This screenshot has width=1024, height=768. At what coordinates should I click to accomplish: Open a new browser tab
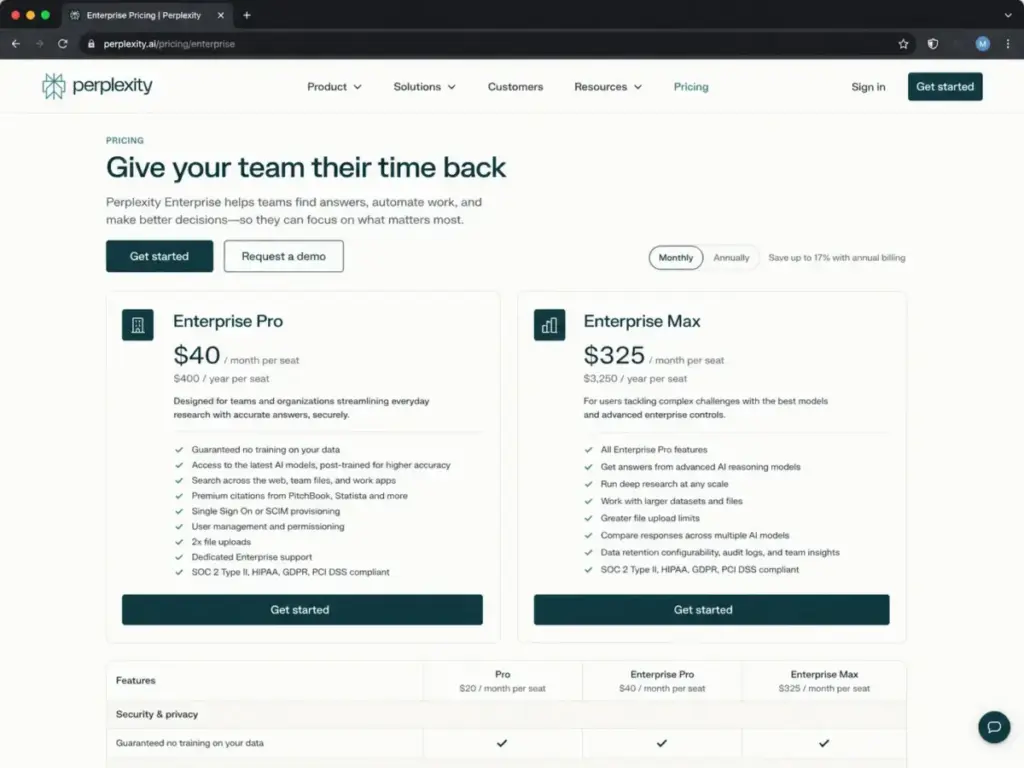pyautogui.click(x=247, y=15)
